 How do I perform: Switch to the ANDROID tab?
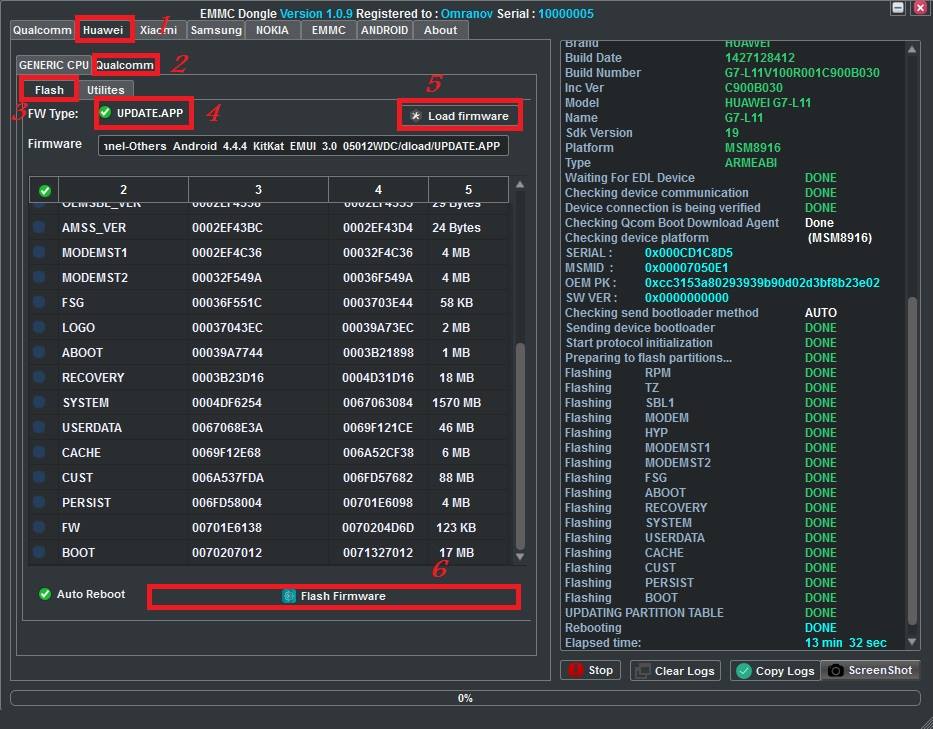point(384,30)
